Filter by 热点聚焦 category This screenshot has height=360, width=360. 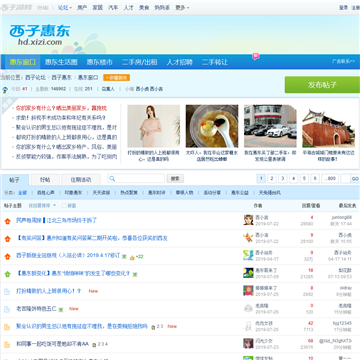pyautogui.click(x=129, y=193)
